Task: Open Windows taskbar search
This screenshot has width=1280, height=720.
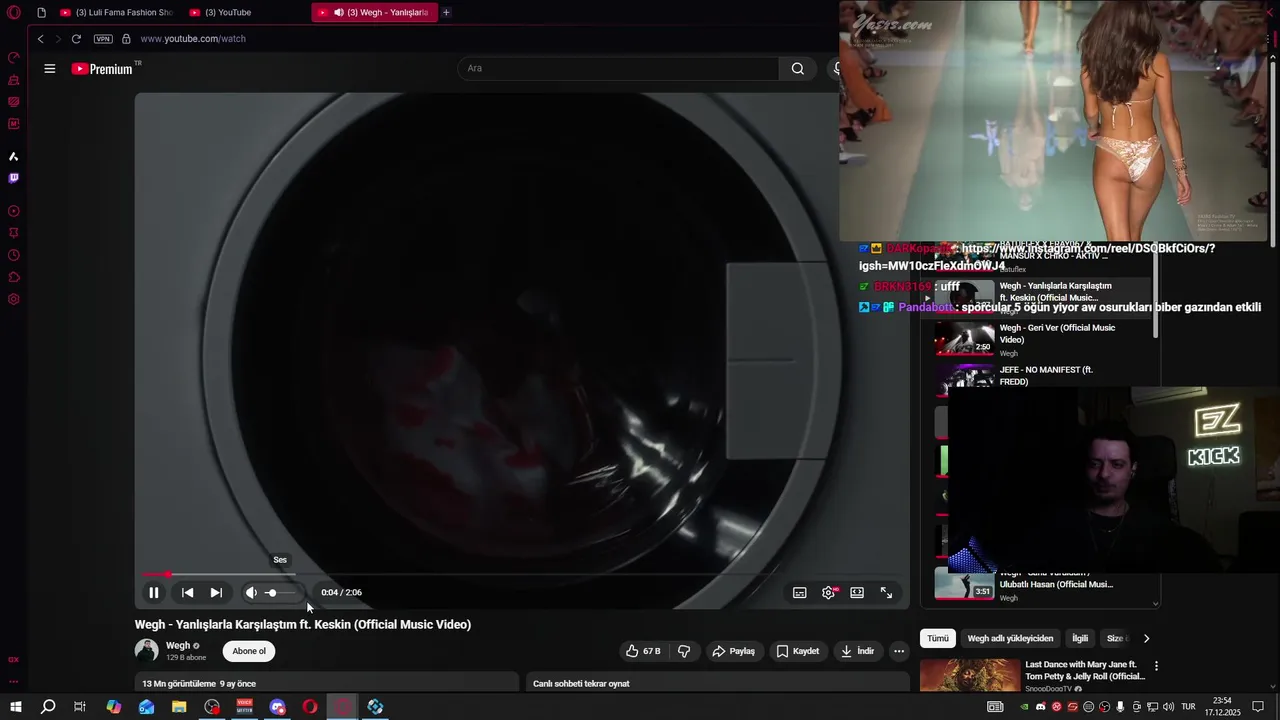Action: tap(48, 707)
